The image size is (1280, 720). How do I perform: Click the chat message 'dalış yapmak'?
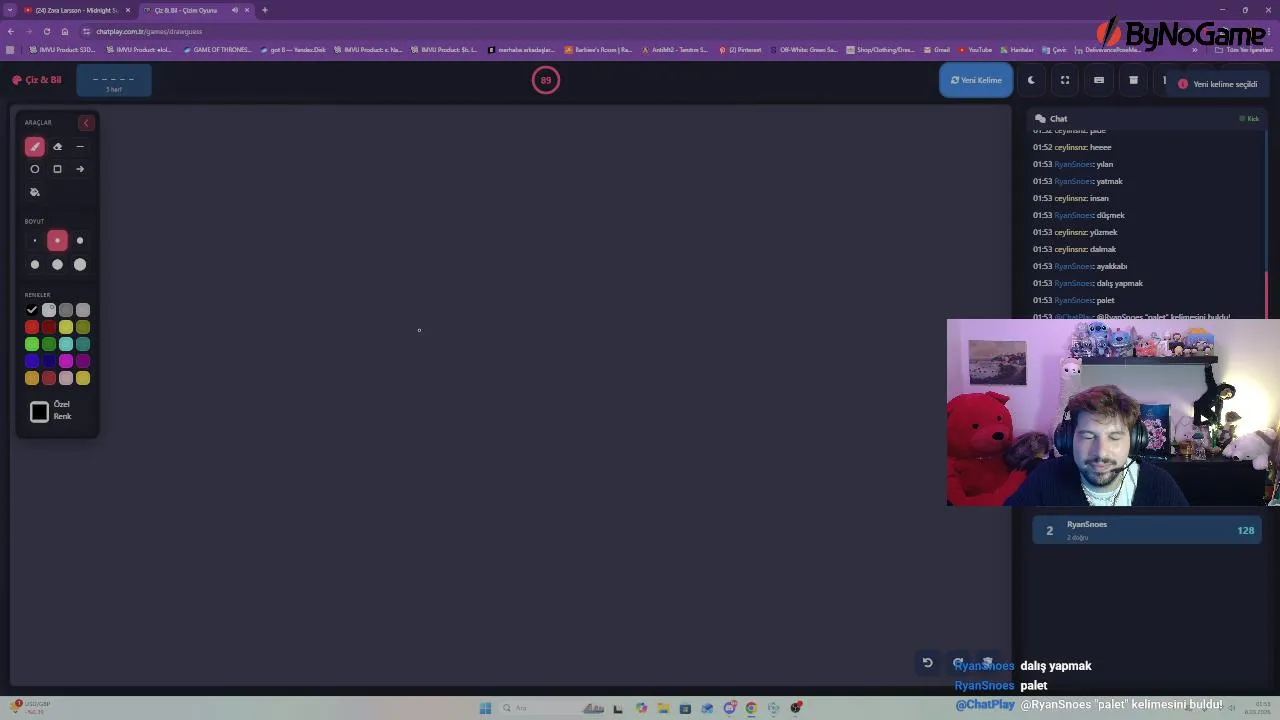(x=1120, y=283)
